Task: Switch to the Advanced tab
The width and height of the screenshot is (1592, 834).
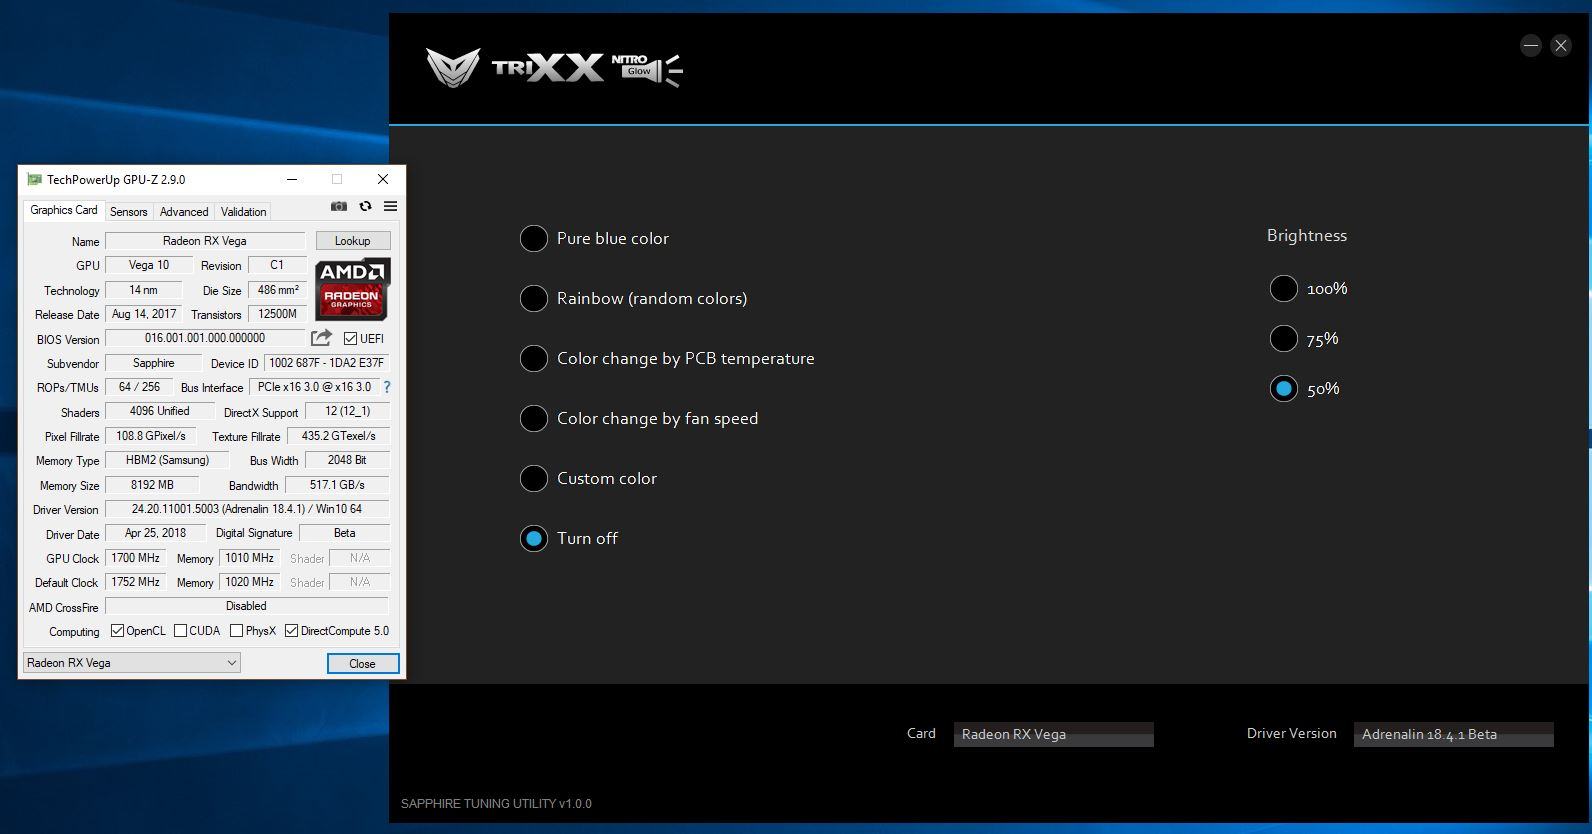Action: click(184, 212)
